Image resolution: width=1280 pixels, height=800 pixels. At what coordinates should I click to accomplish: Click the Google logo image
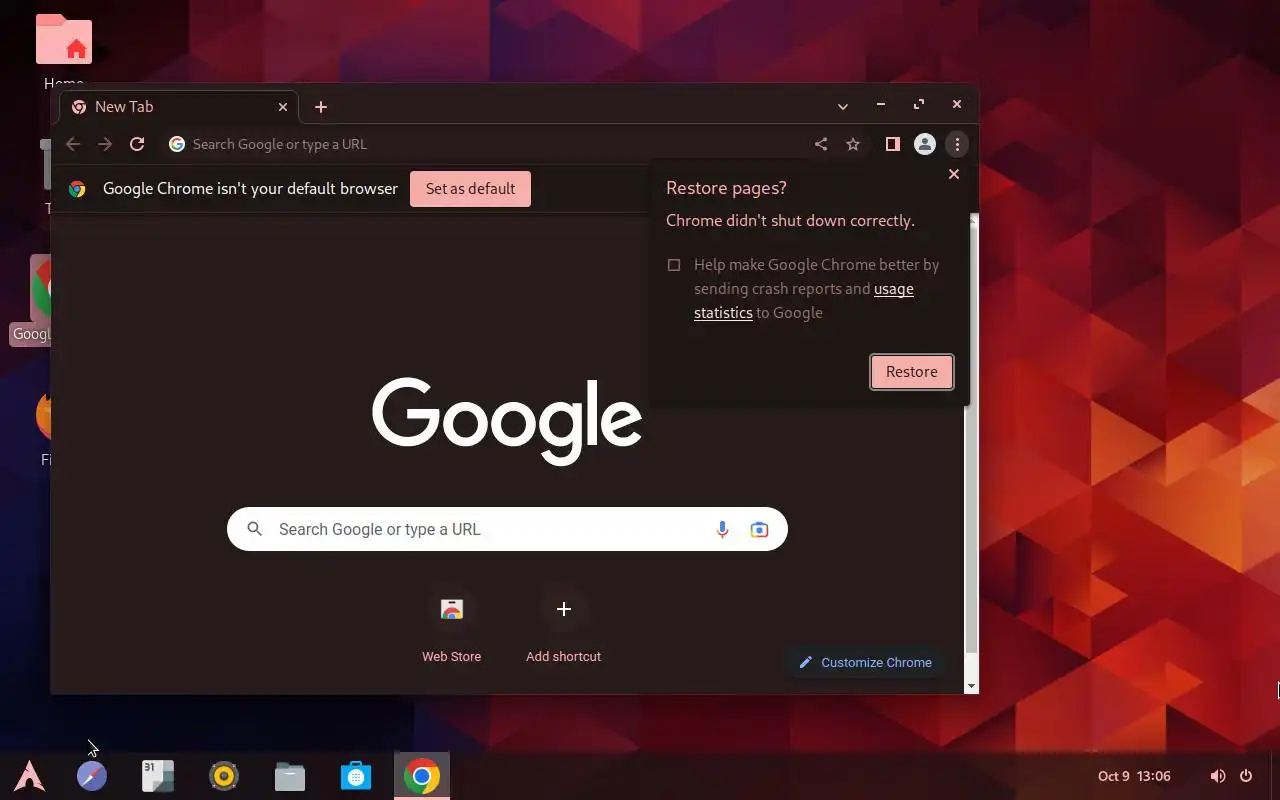[507, 420]
